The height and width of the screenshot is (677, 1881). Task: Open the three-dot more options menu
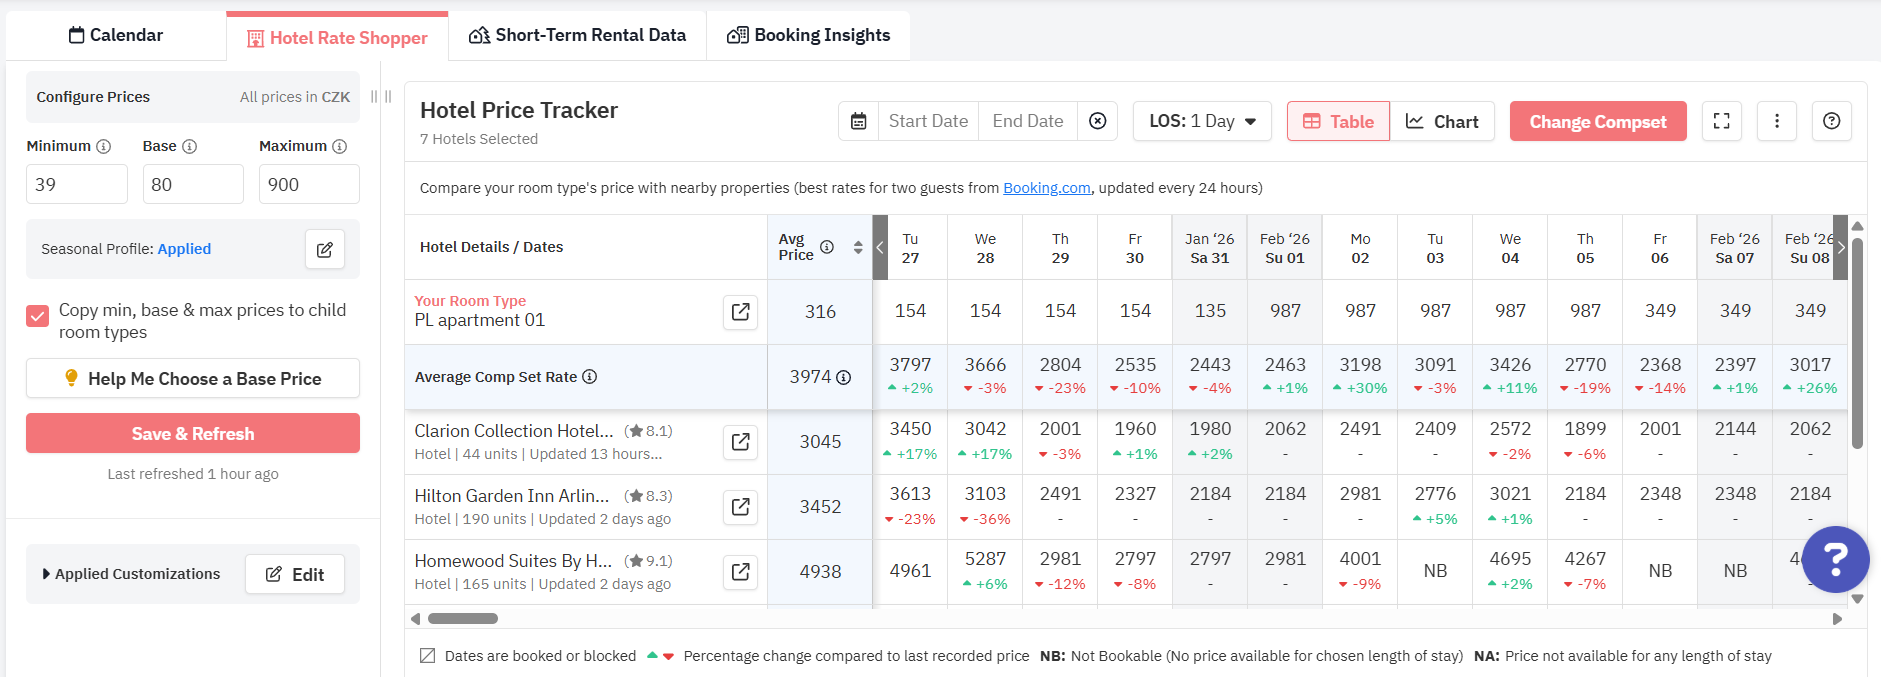pos(1776,121)
